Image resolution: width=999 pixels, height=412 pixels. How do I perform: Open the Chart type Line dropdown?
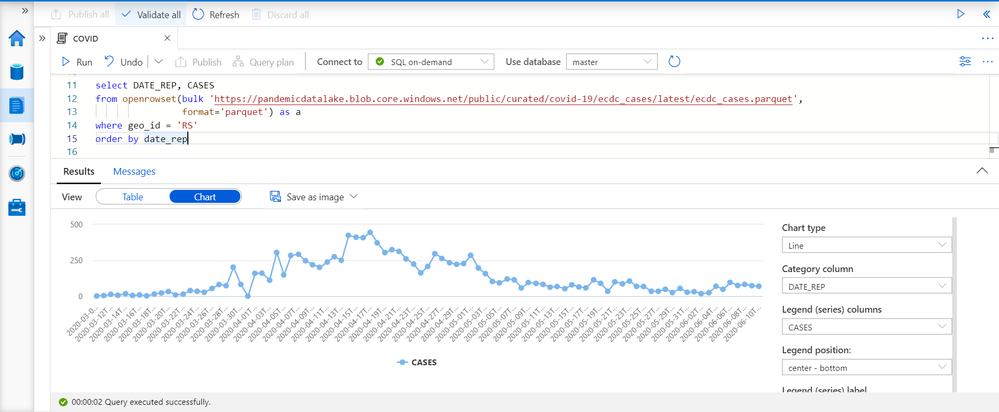[x=866, y=245]
